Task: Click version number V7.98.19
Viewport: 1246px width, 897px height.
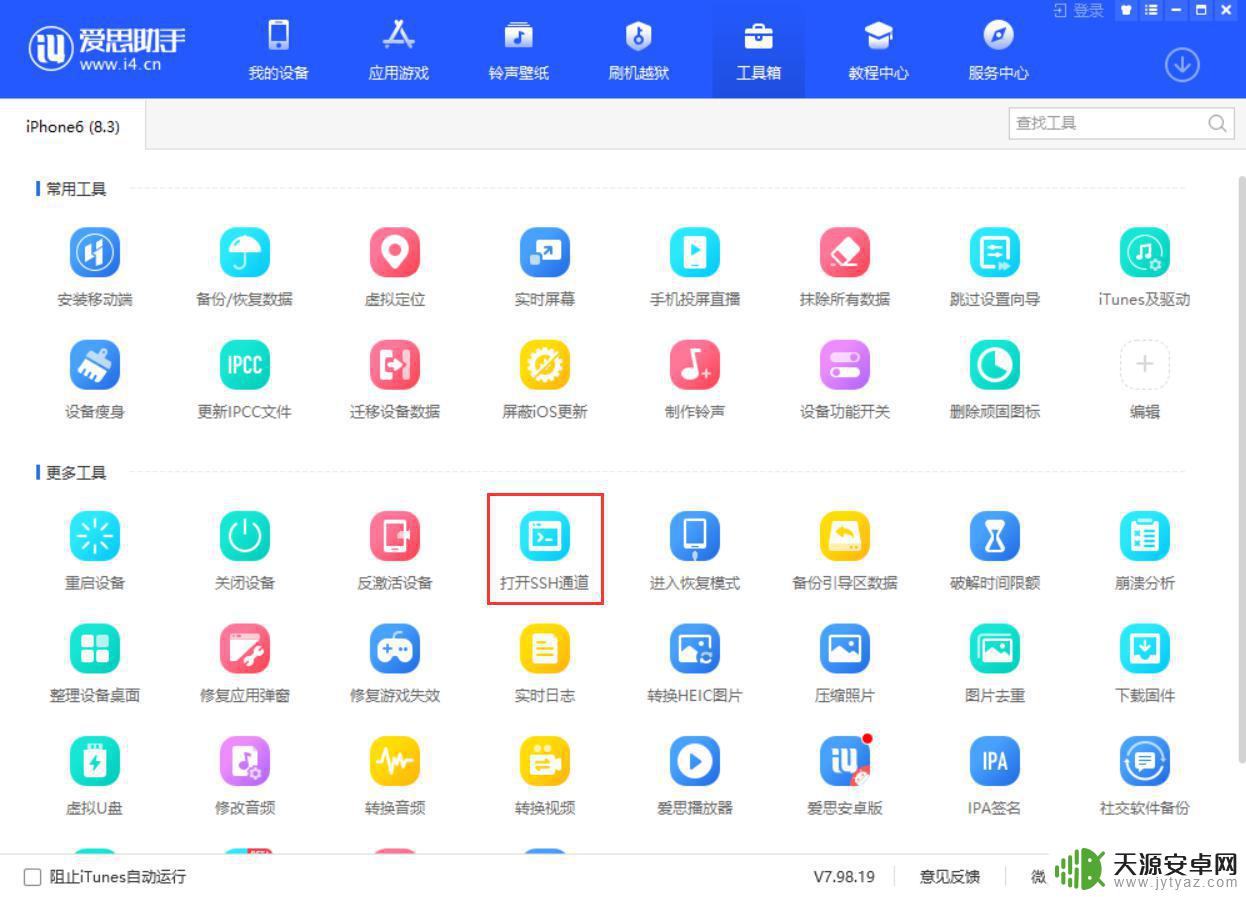Action: click(844, 877)
